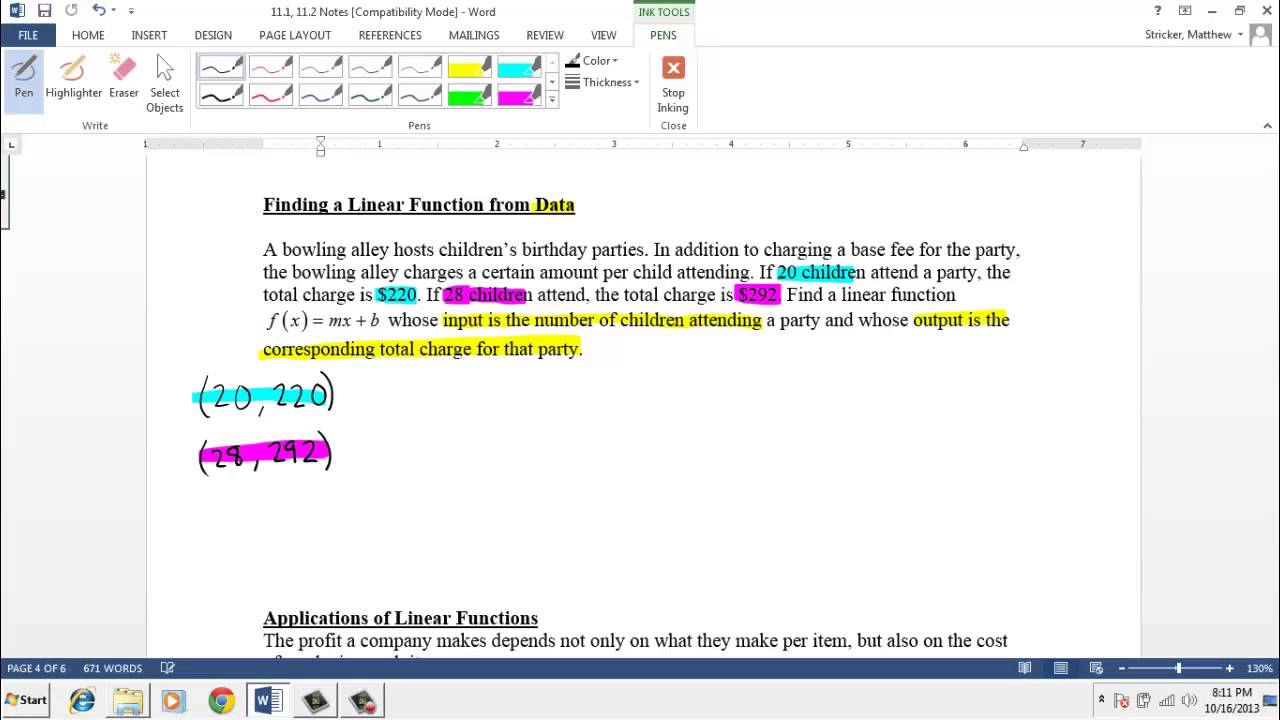Show hidden system tray icons

click(1101, 701)
